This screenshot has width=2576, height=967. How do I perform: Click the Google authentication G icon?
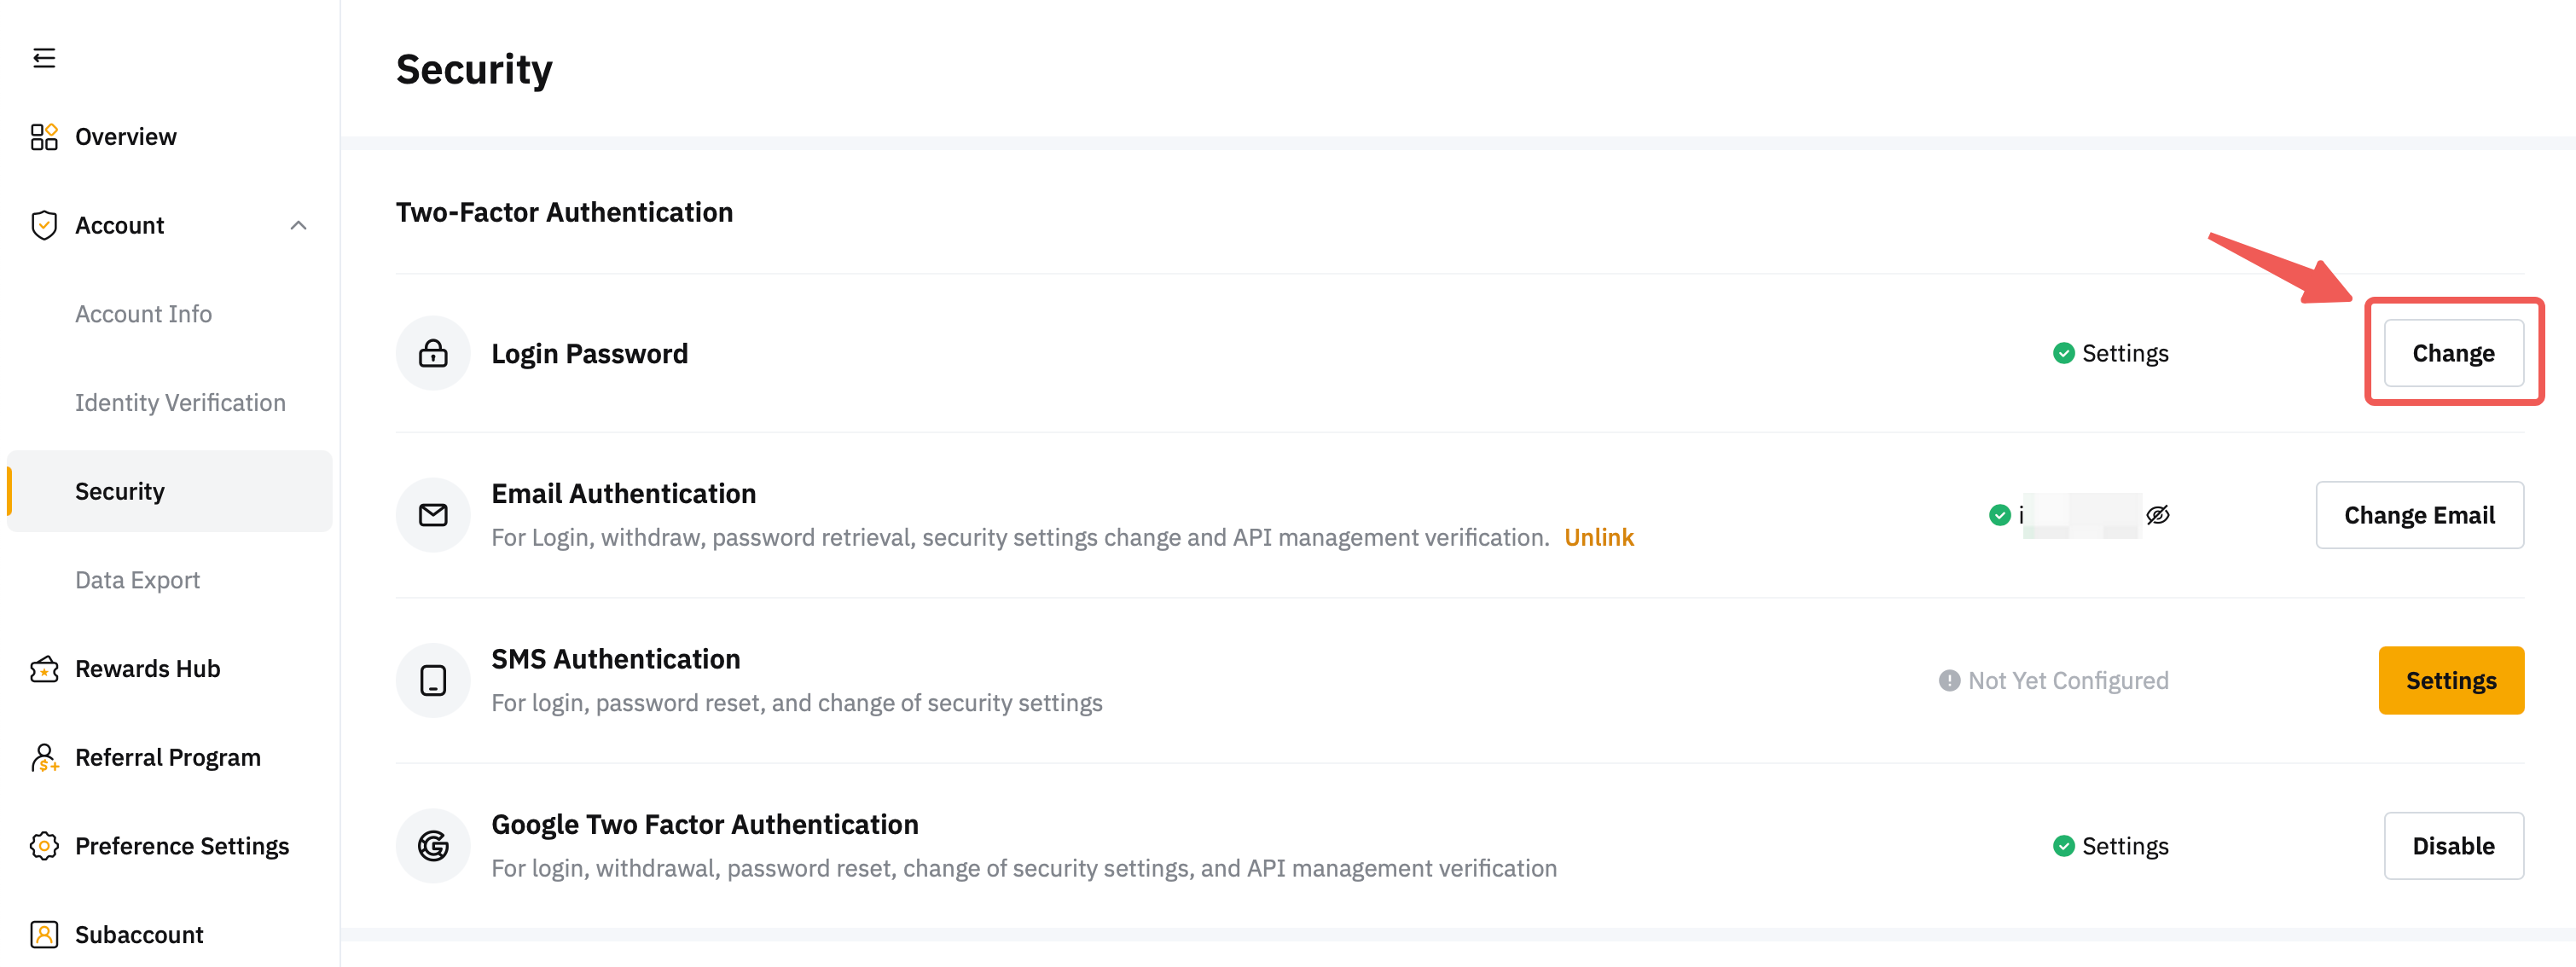click(433, 847)
